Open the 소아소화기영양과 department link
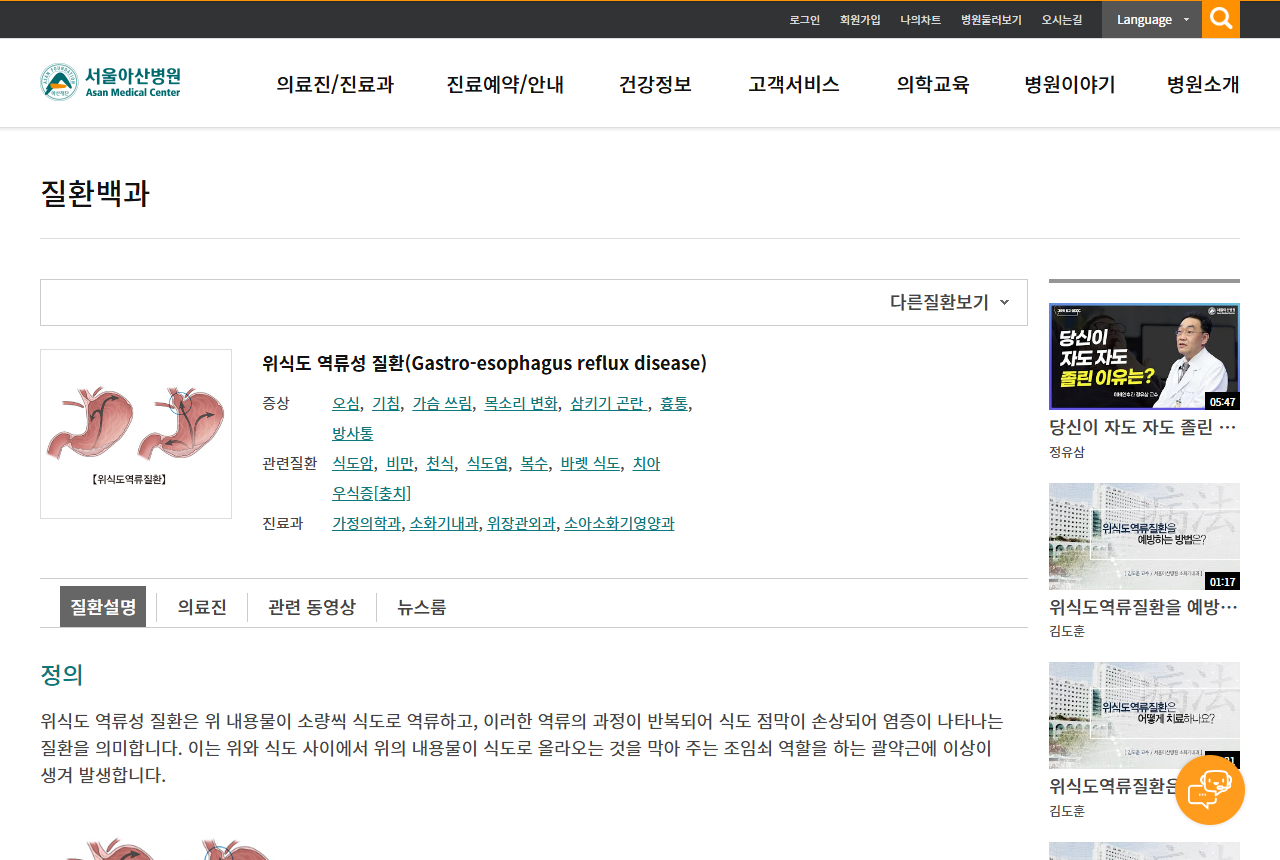The image size is (1280, 860). 619,523
